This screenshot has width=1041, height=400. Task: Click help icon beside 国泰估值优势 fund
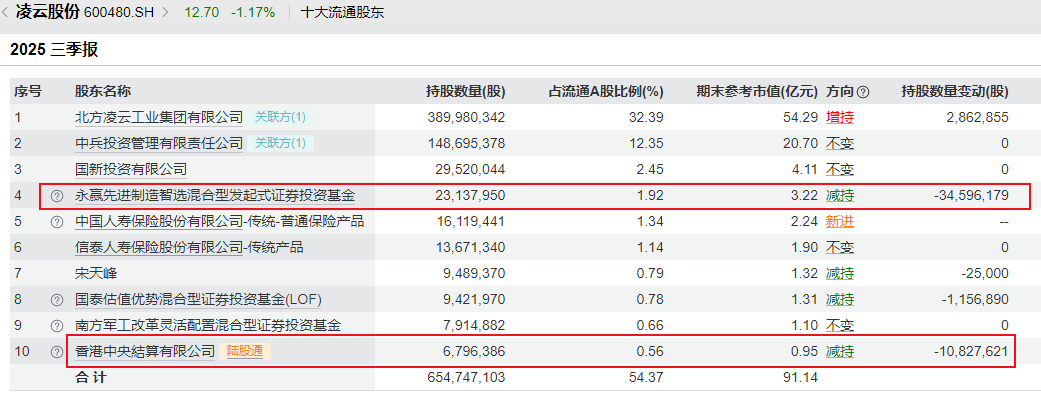(57, 299)
